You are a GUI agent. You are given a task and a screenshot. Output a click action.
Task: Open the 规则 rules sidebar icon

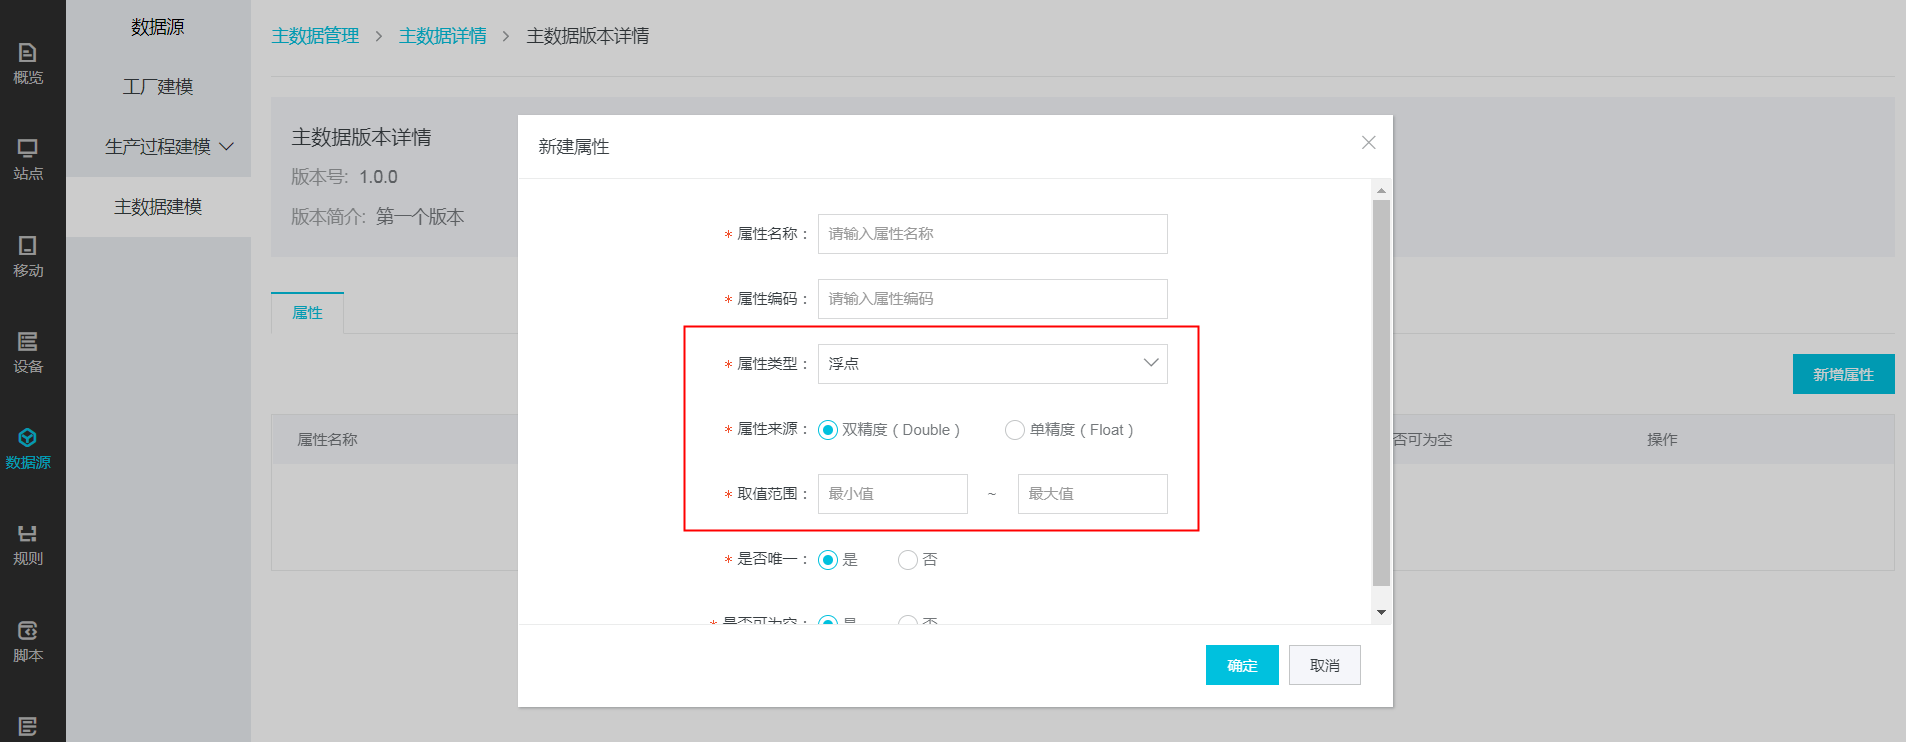click(28, 545)
